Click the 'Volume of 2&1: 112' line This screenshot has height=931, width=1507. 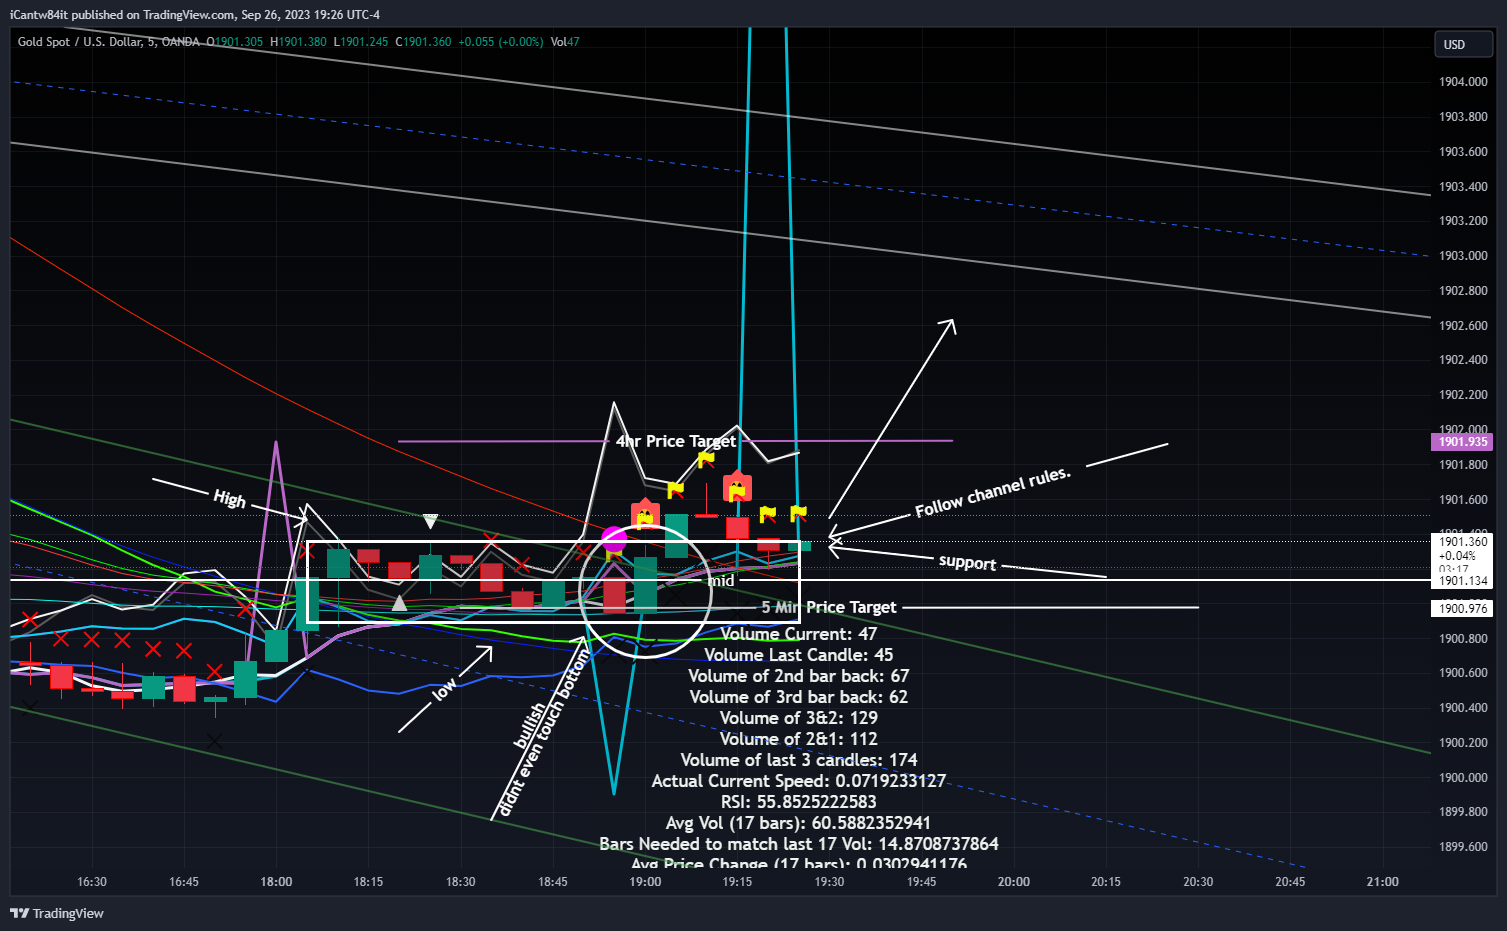(798, 739)
